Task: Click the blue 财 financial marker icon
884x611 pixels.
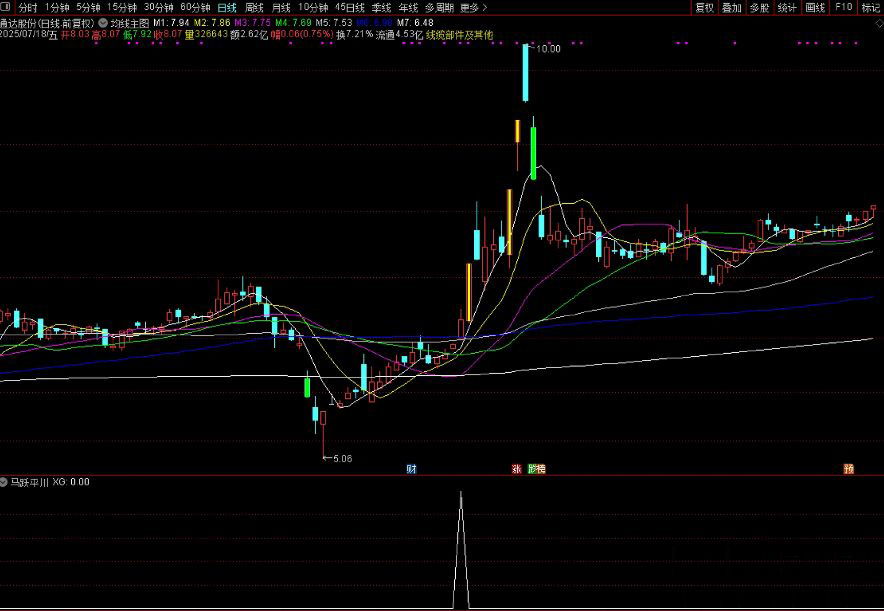Action: point(411,468)
